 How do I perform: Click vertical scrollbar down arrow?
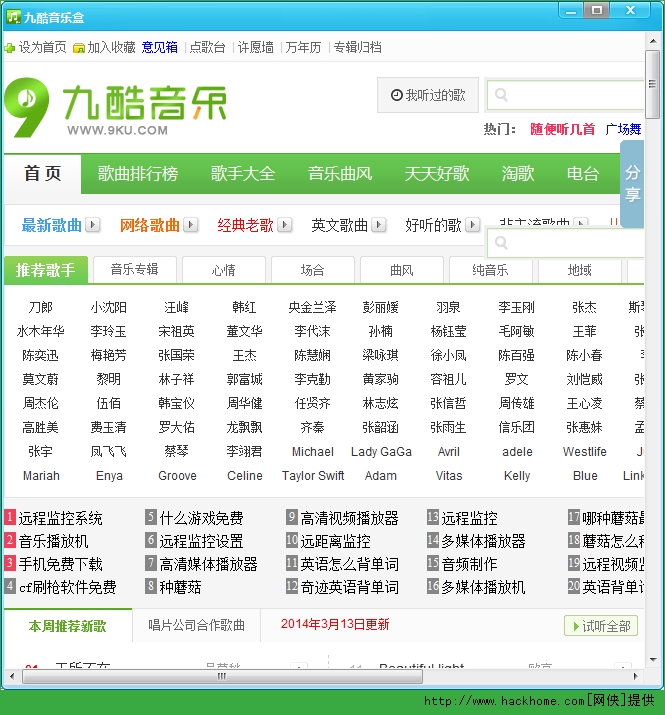point(653,659)
